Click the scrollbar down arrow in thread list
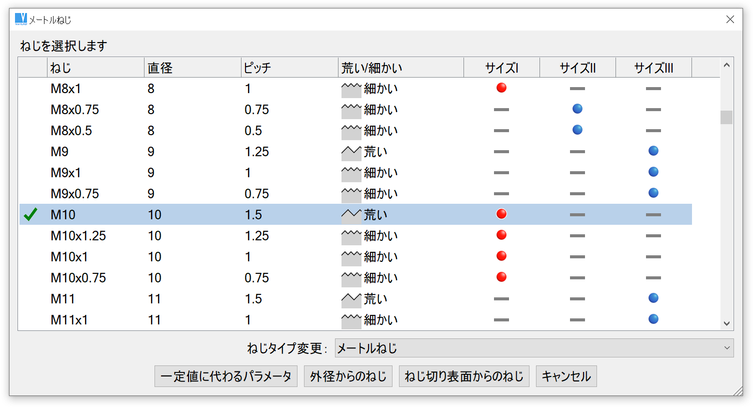 [727, 322]
